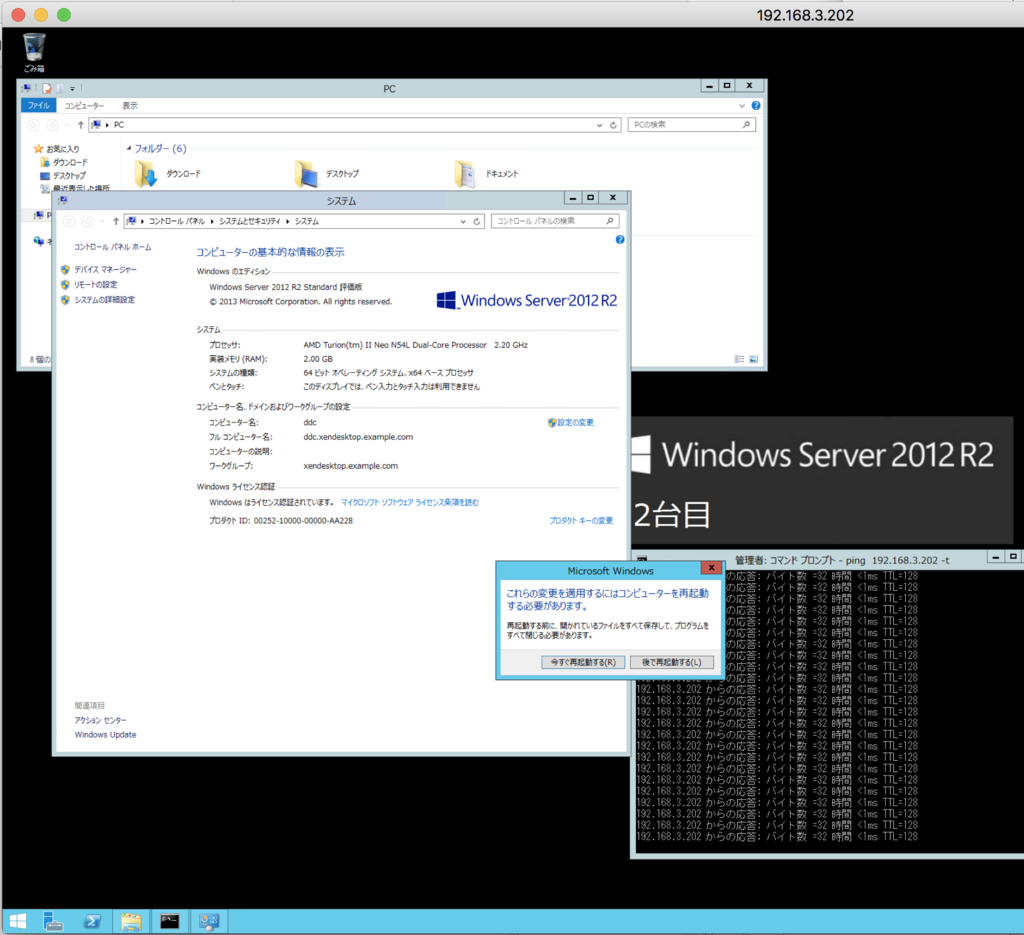Image resolution: width=1024 pixels, height=935 pixels.
Task: Expand the PC window ribbon chevron
Action: coord(742,105)
